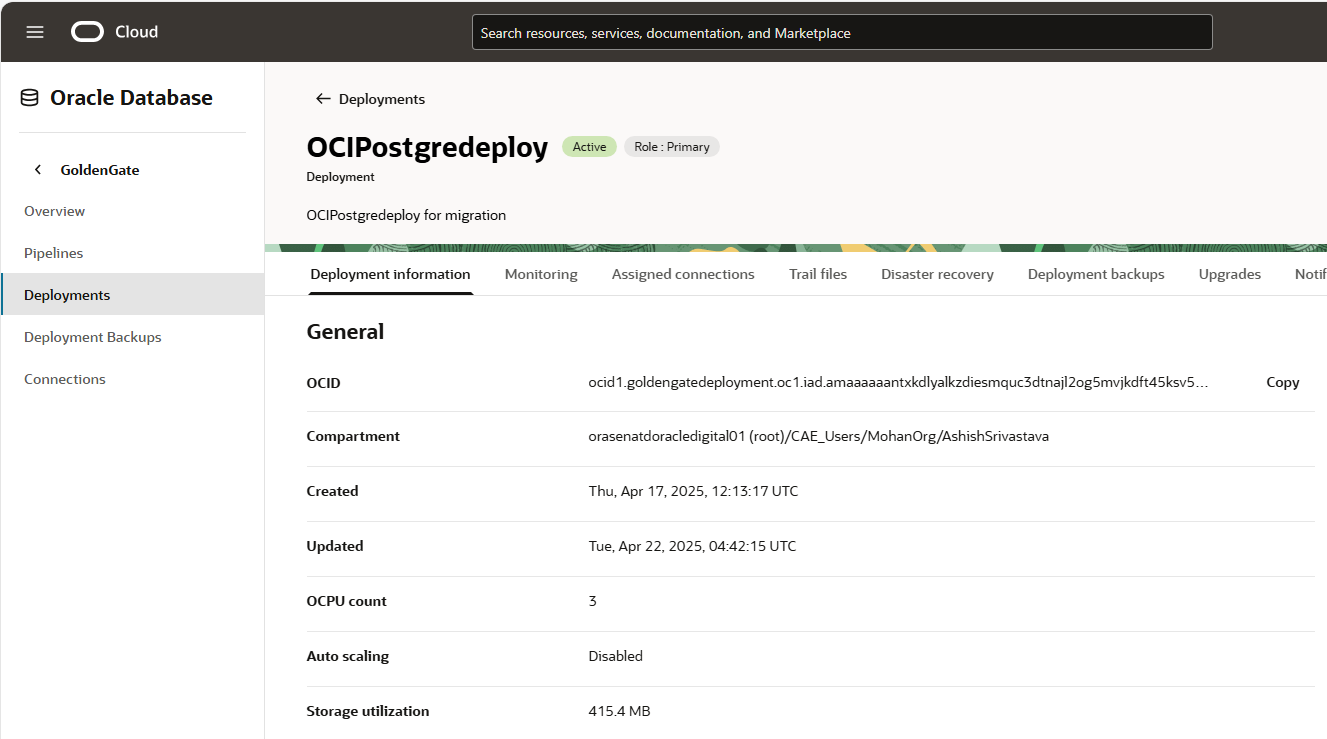Focus the search resources input field
This screenshot has height=739, width=1327.
(x=842, y=32)
